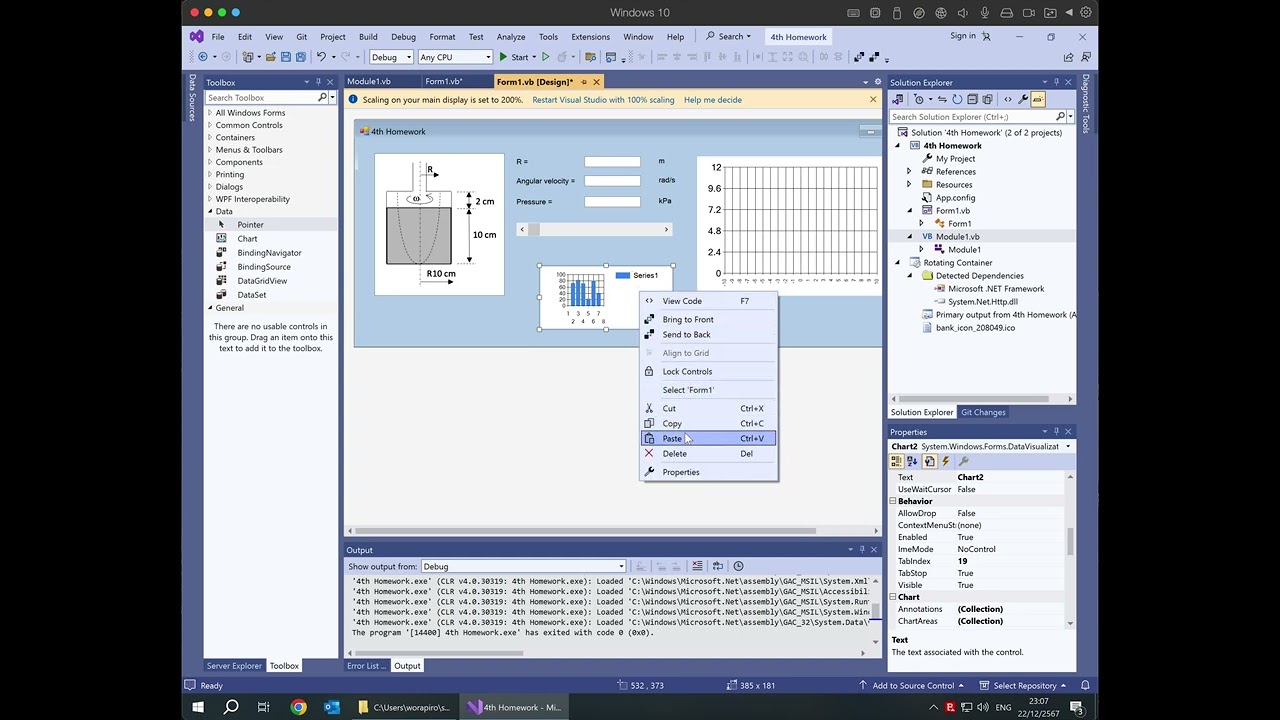Image resolution: width=1280 pixels, height=720 pixels.
Task: Click the Toolbox search magnifier icon
Action: pyautogui.click(x=322, y=97)
